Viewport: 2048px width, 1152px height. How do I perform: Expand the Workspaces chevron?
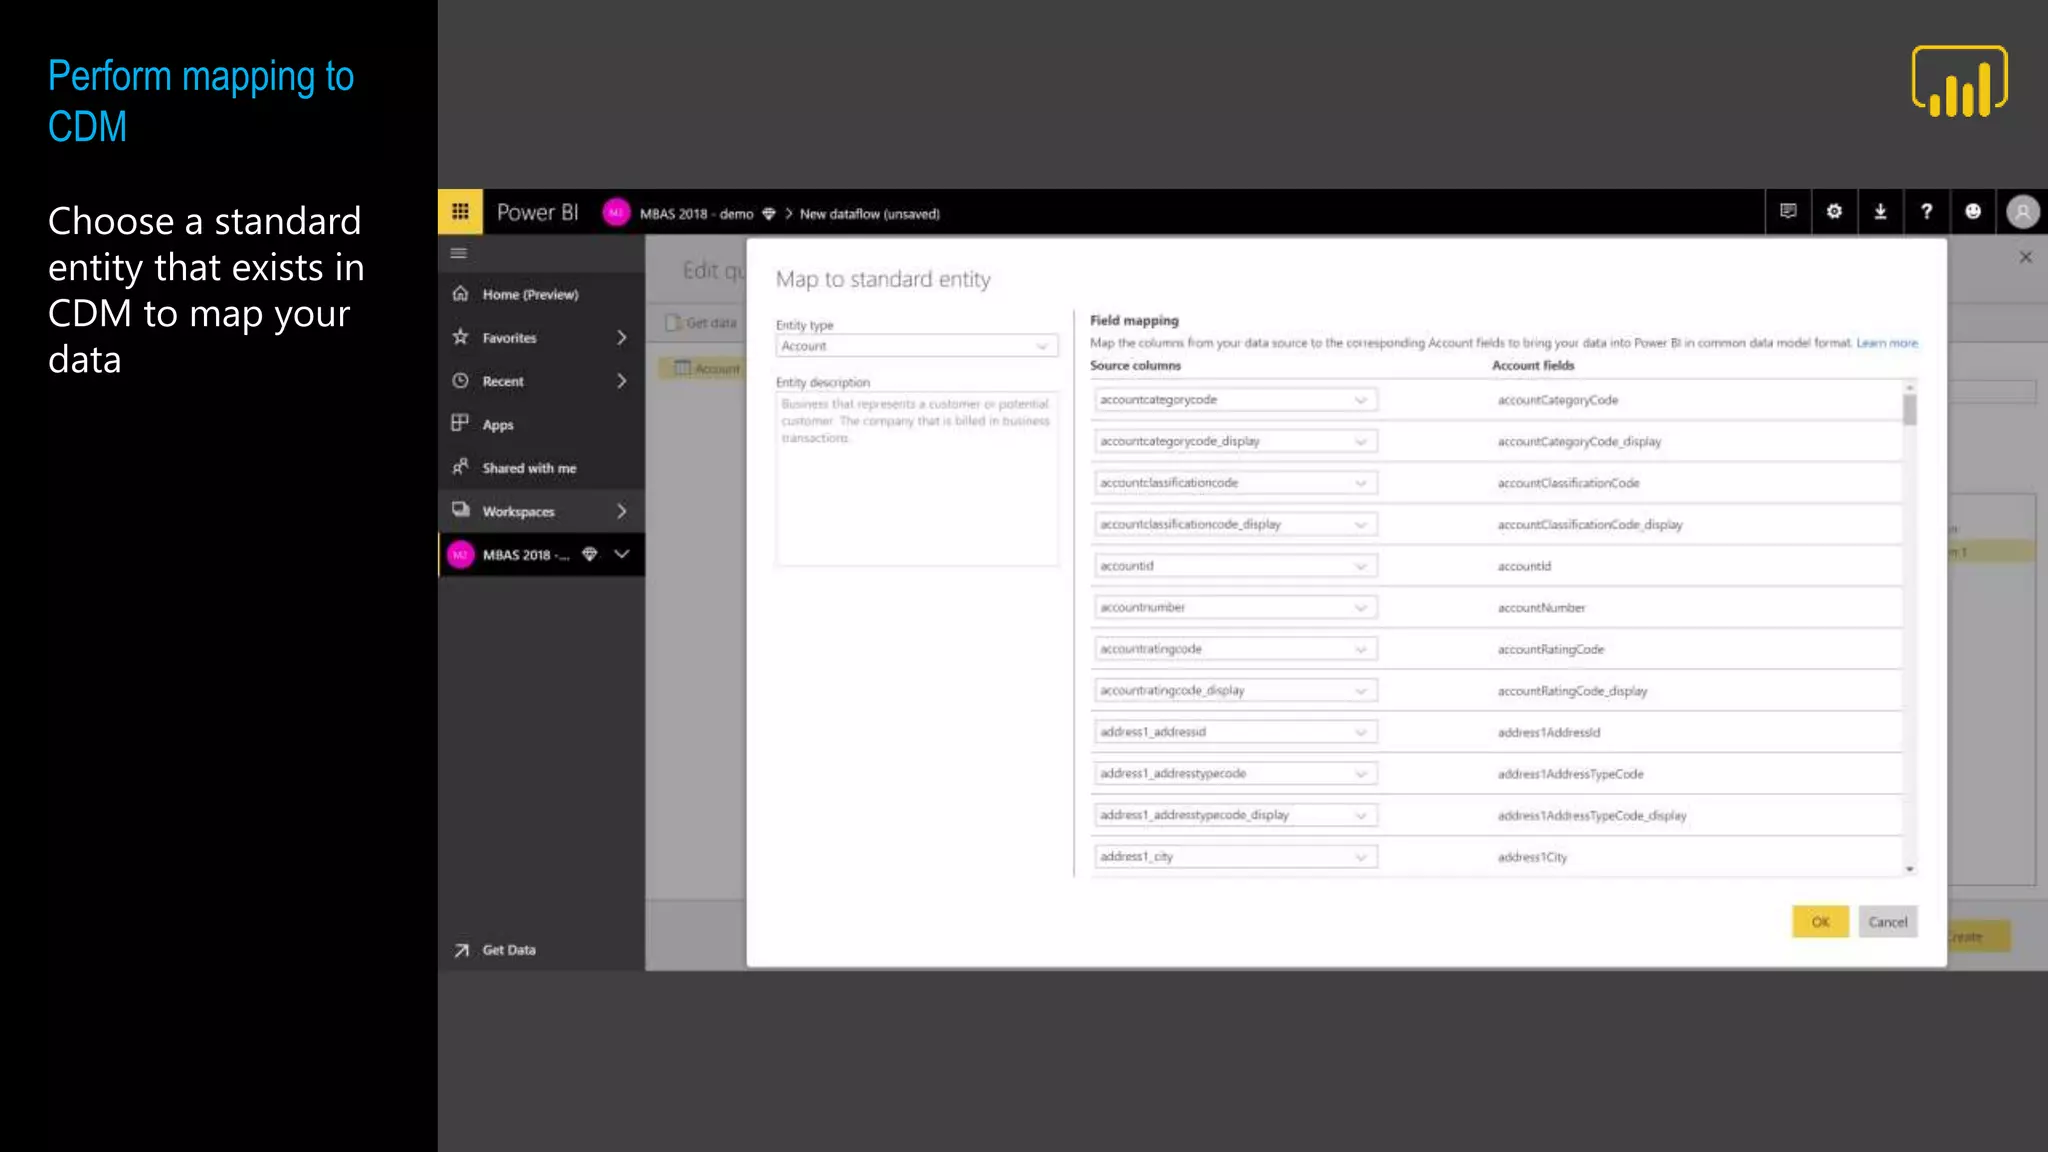(622, 511)
